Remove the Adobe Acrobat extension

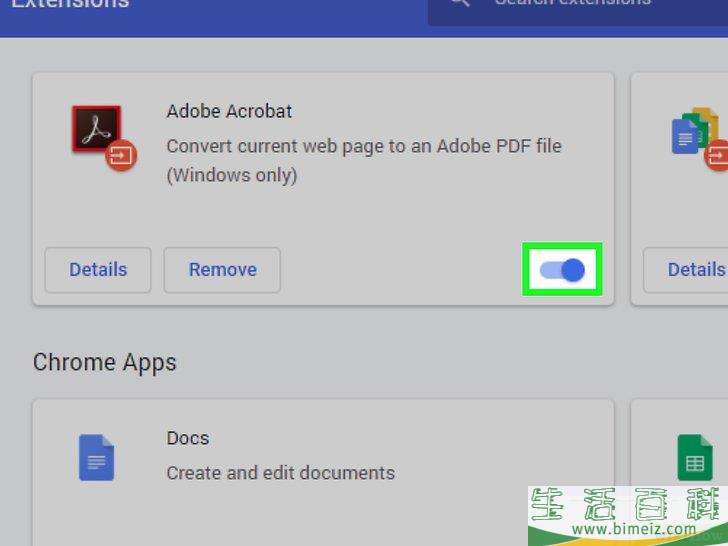(x=222, y=270)
